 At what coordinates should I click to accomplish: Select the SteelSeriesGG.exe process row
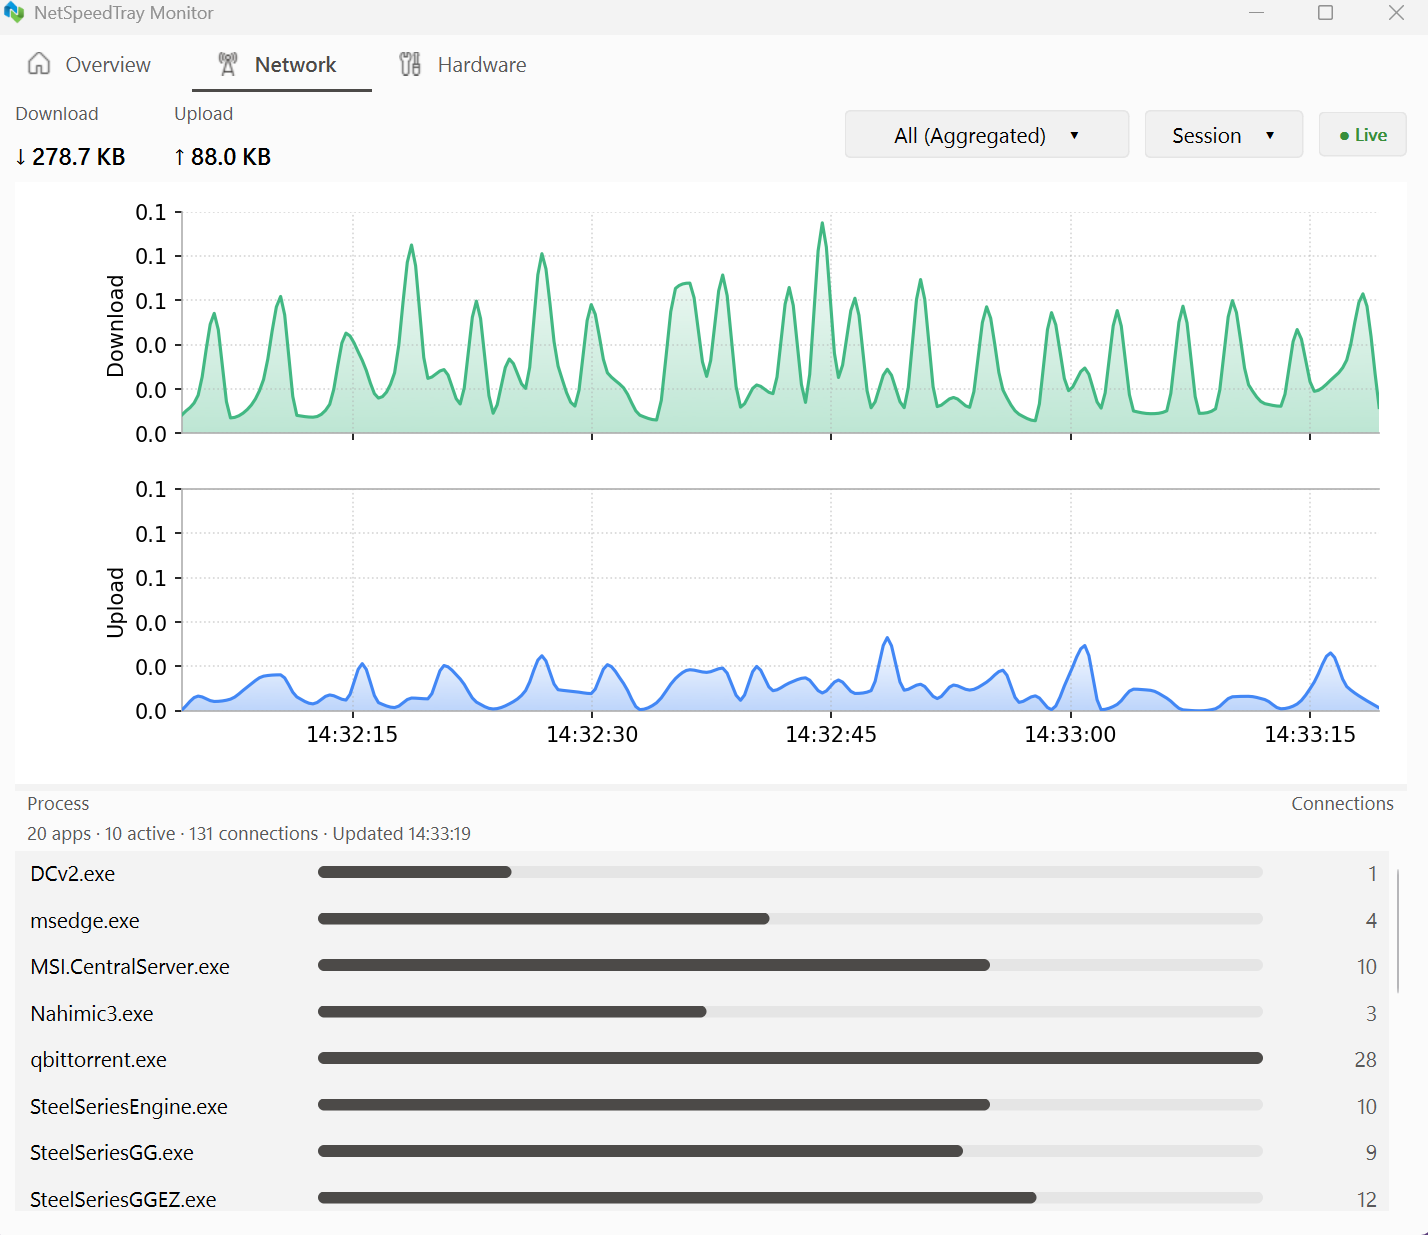[x=704, y=1152]
